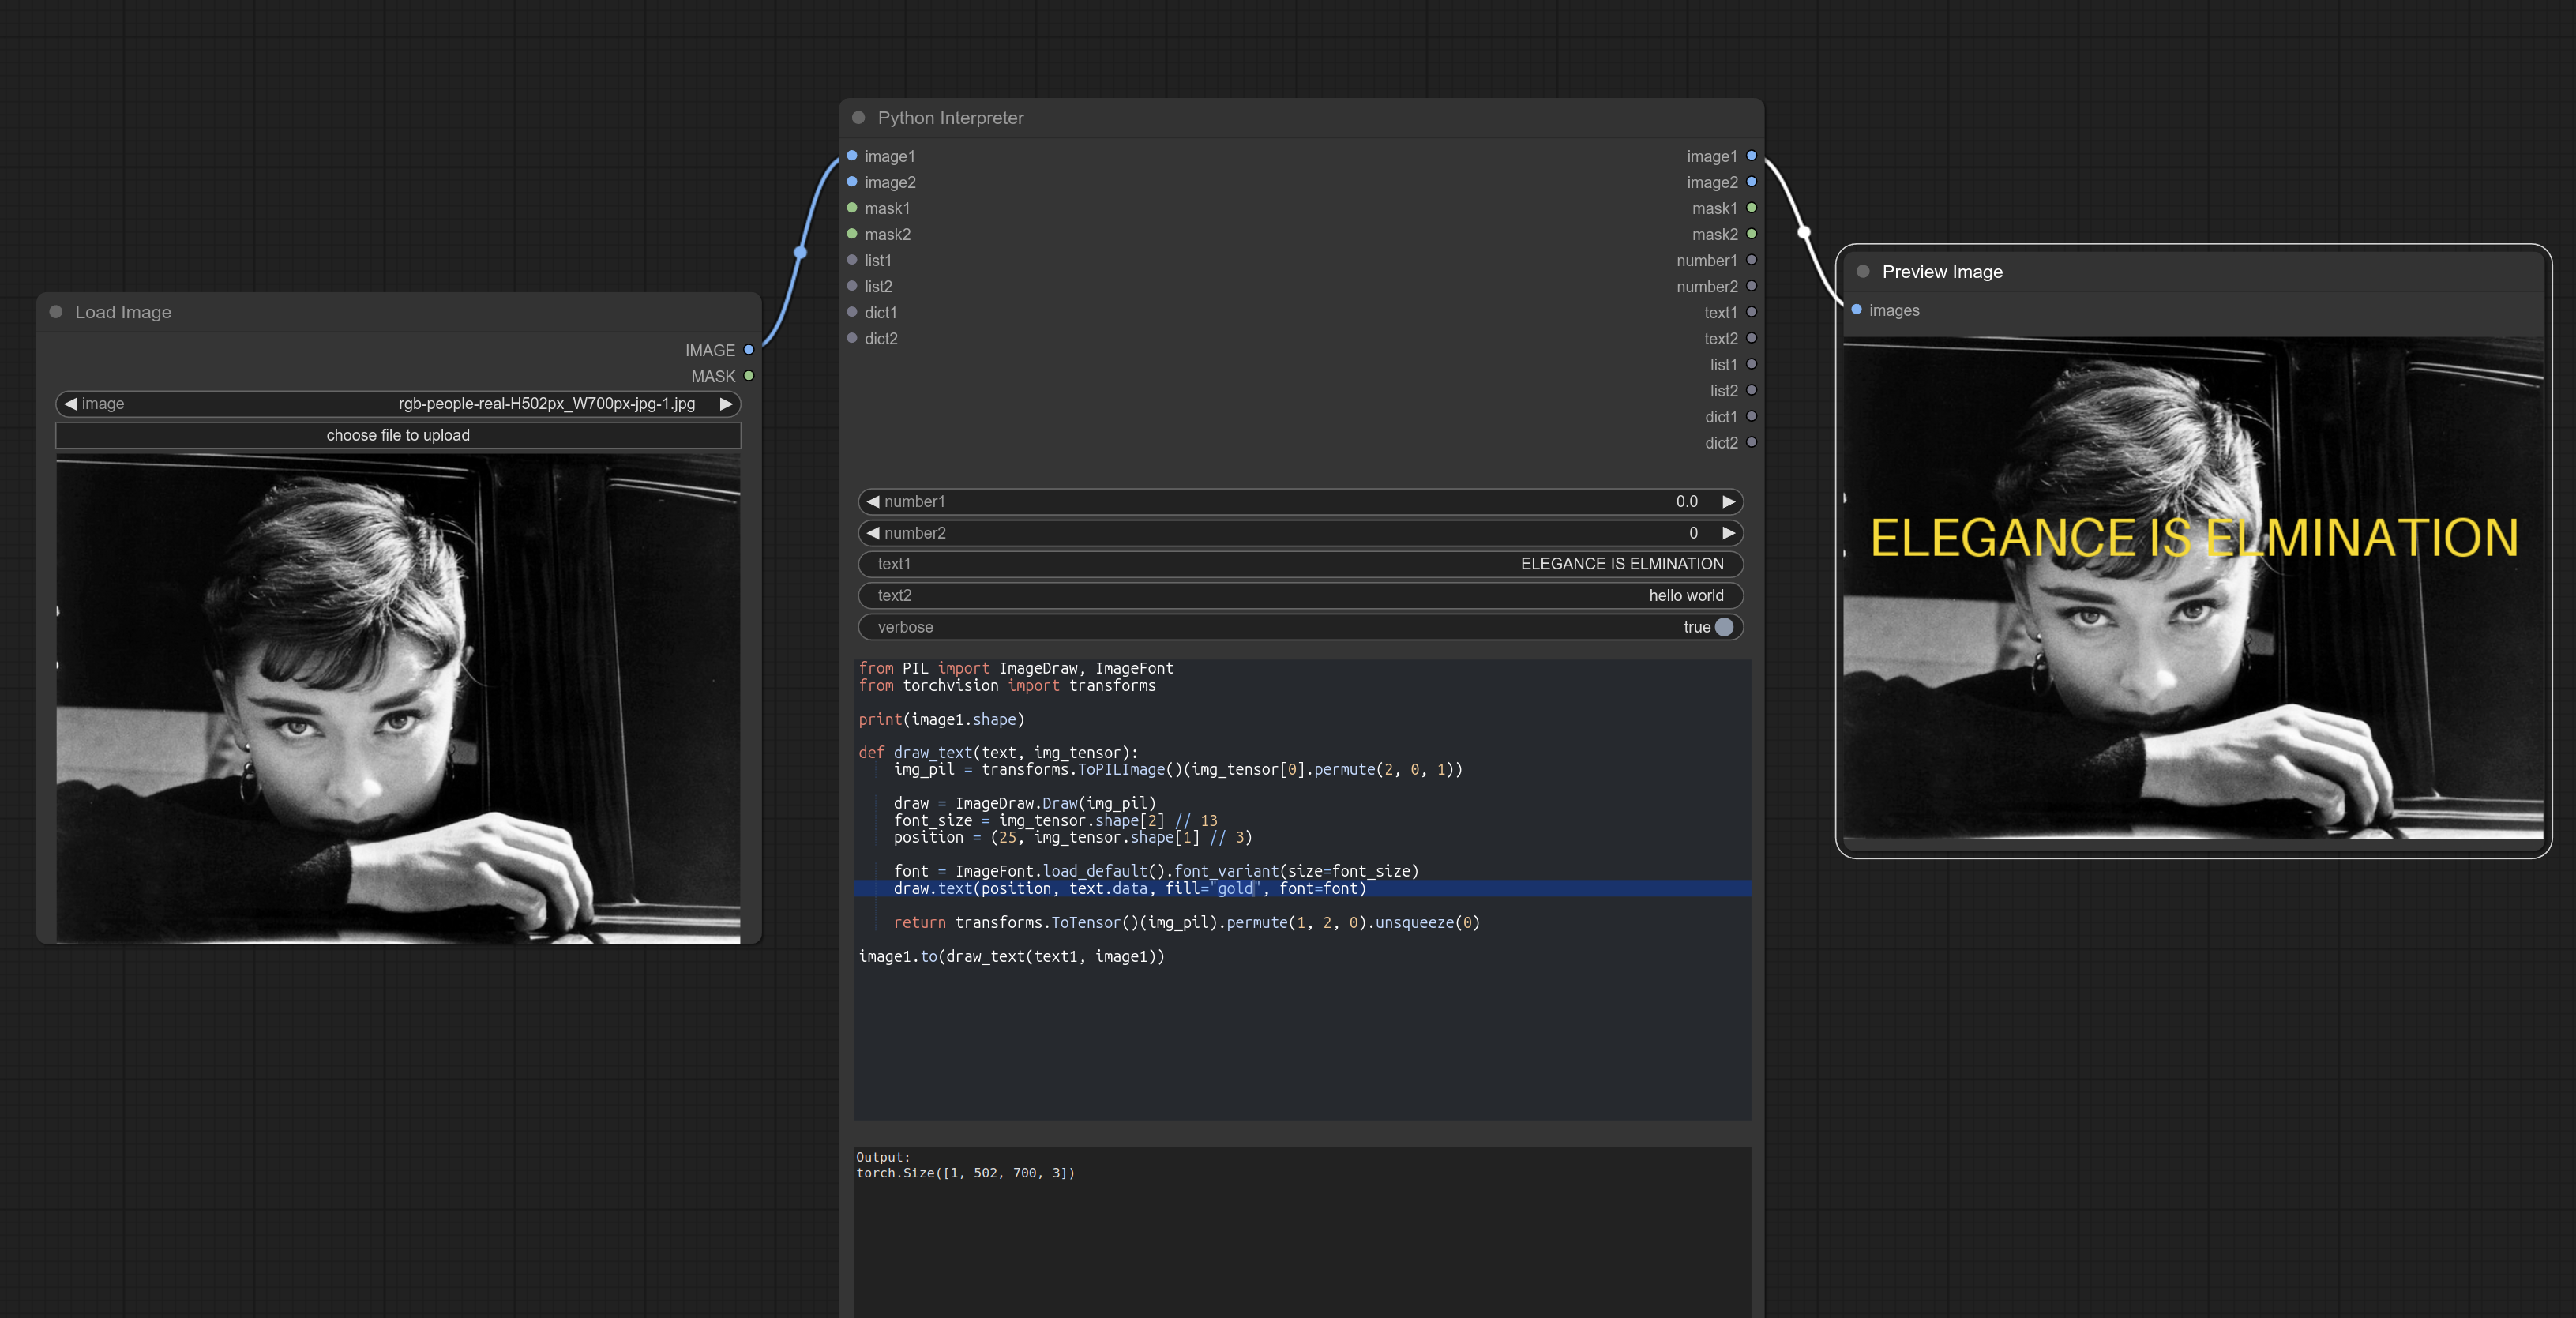Click the Load Image title bar
Screen dimensions: 2576x1318
[398, 312]
